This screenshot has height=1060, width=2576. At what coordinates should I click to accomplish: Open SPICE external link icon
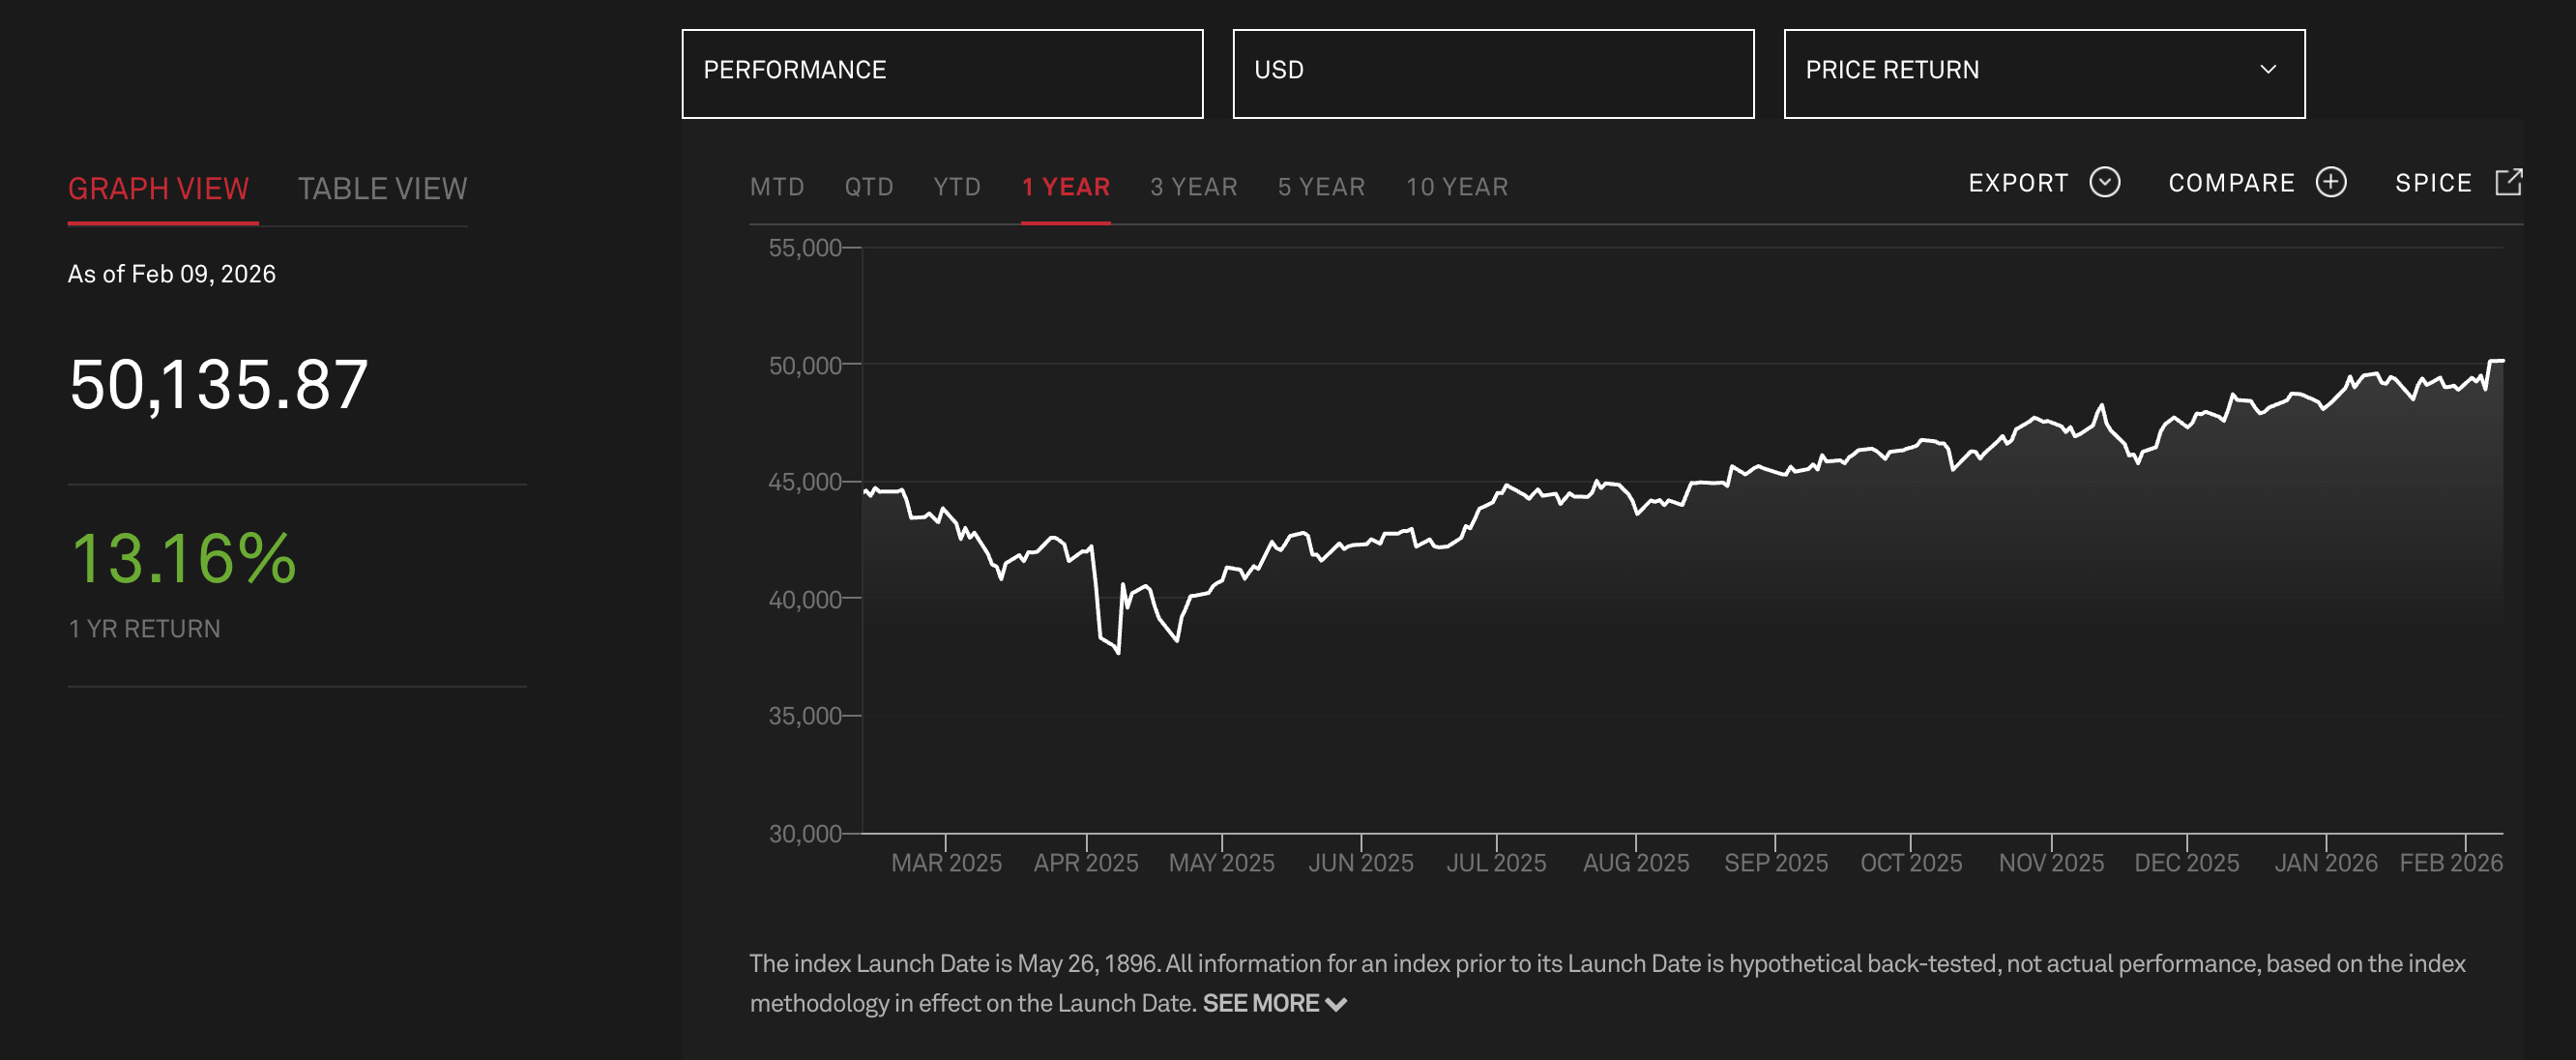[2508, 182]
